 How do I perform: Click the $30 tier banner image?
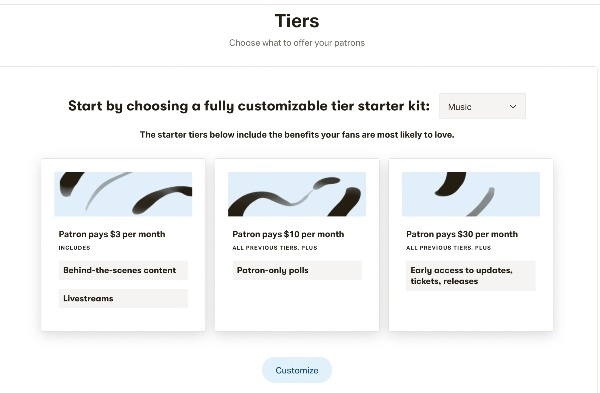click(x=471, y=194)
